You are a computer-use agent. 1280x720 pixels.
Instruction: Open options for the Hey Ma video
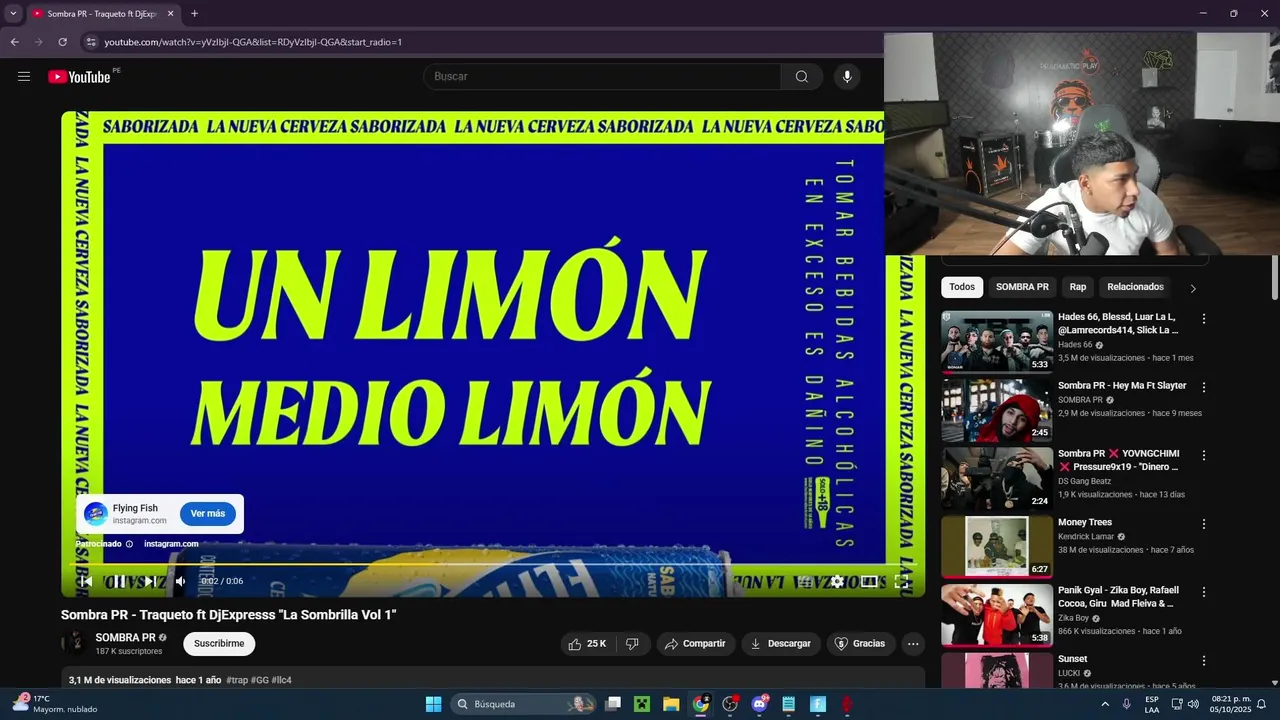pos(1204,387)
